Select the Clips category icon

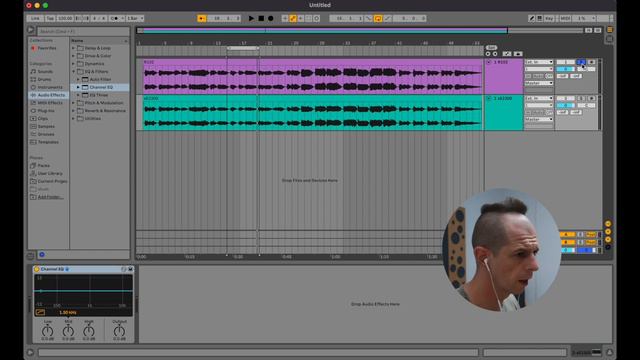pos(33,118)
